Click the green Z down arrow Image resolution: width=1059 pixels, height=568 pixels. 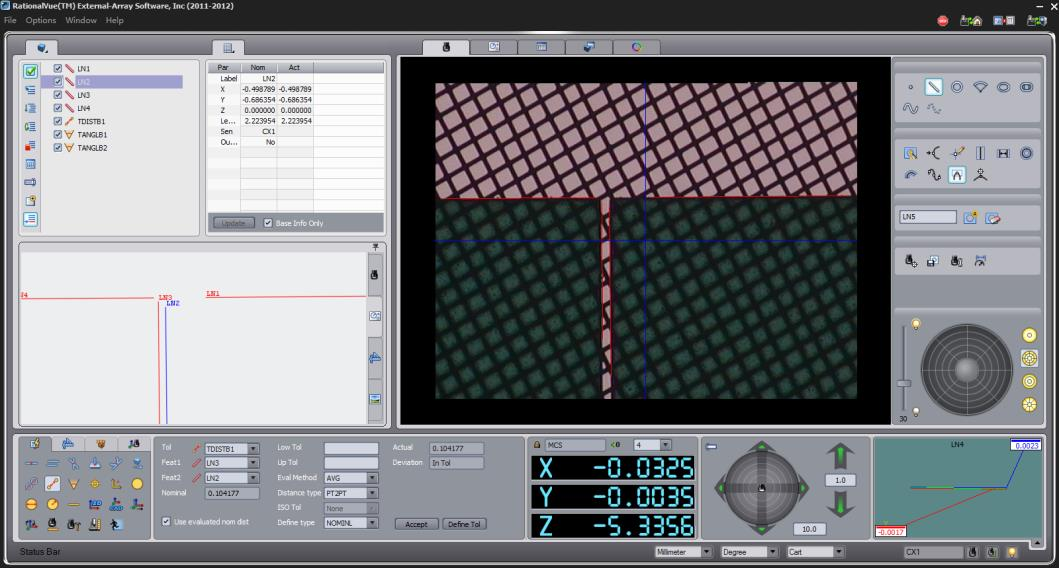click(840, 504)
